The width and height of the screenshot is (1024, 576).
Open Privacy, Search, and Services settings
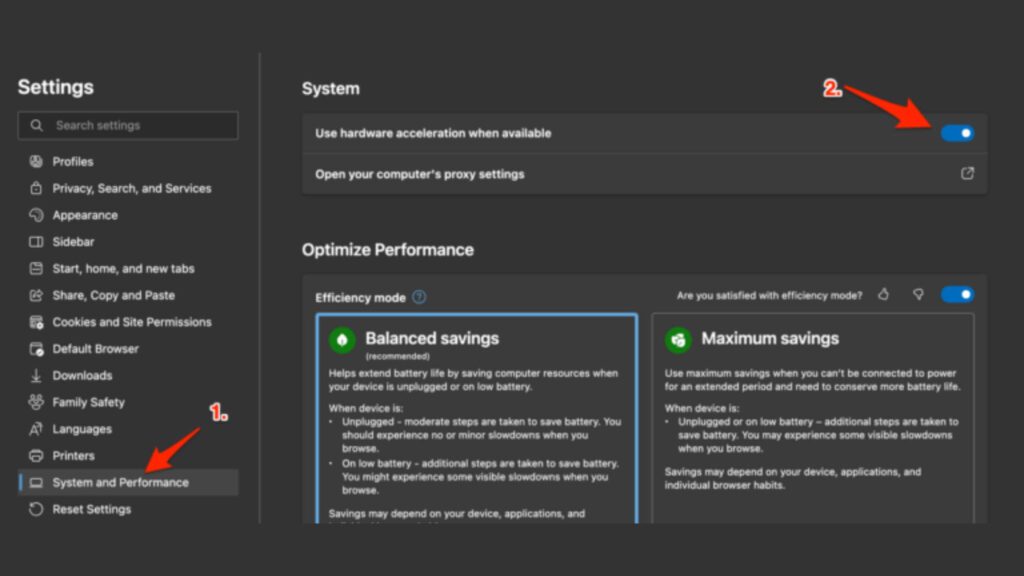tap(131, 188)
